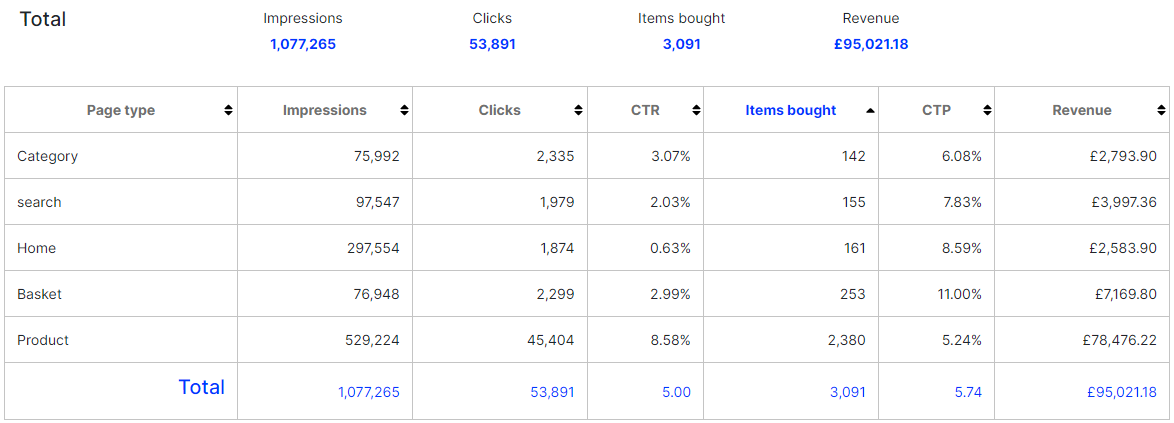Select the search page type row

(x=39, y=202)
